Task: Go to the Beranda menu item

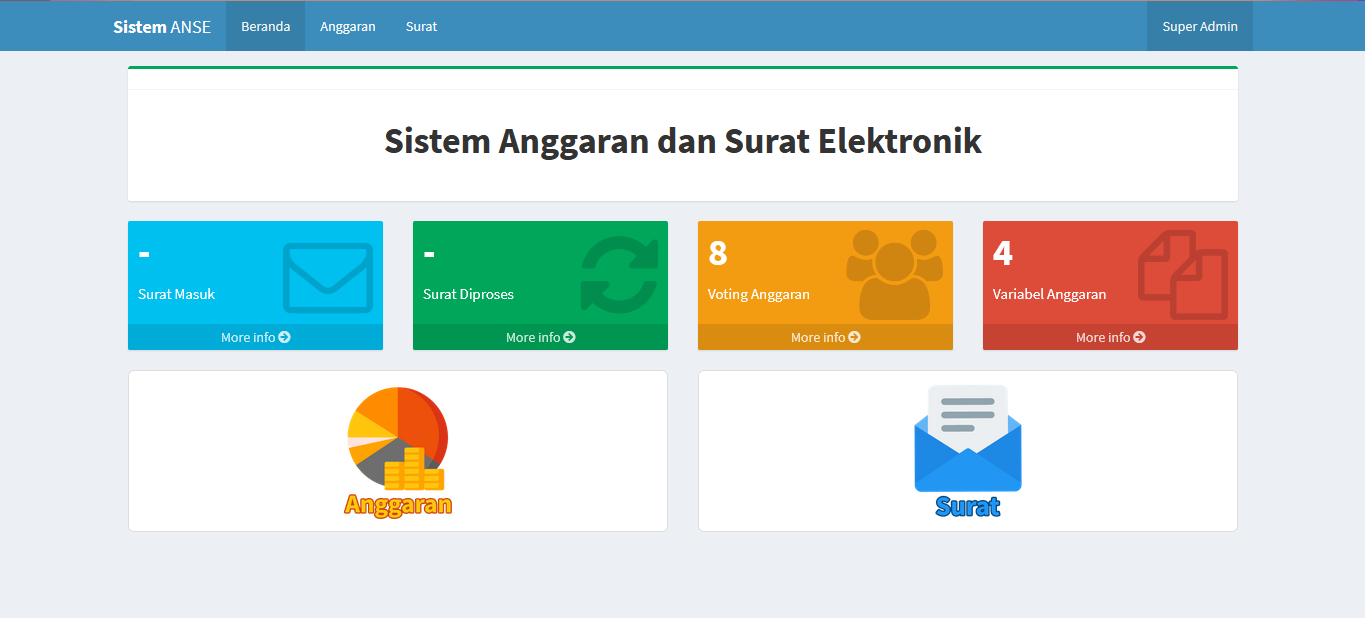Action: (x=265, y=27)
